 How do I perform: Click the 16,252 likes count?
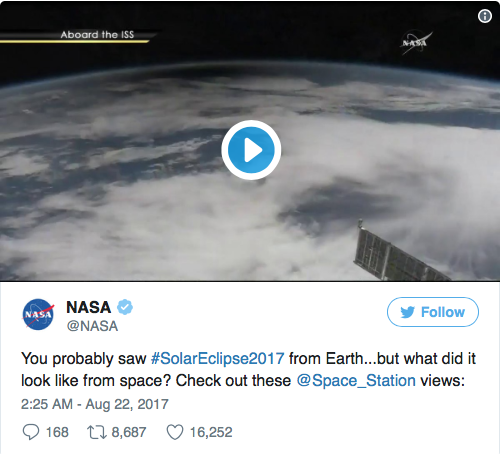[x=211, y=432]
